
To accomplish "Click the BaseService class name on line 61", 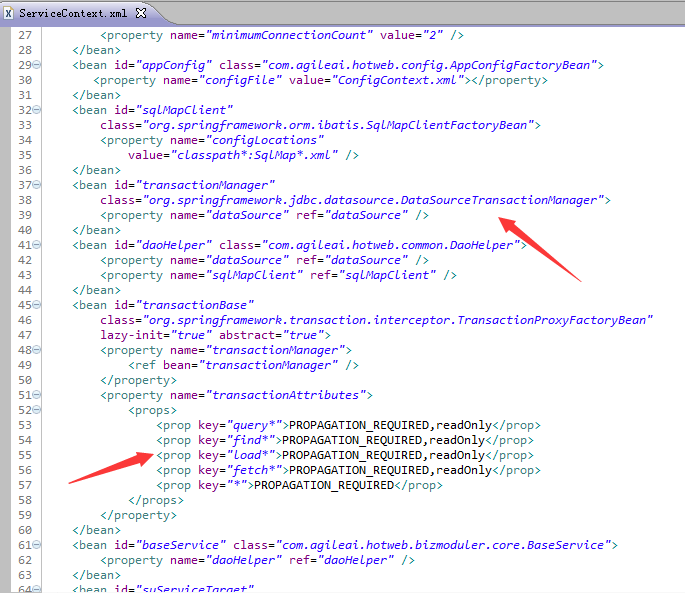I will tap(565, 545).
